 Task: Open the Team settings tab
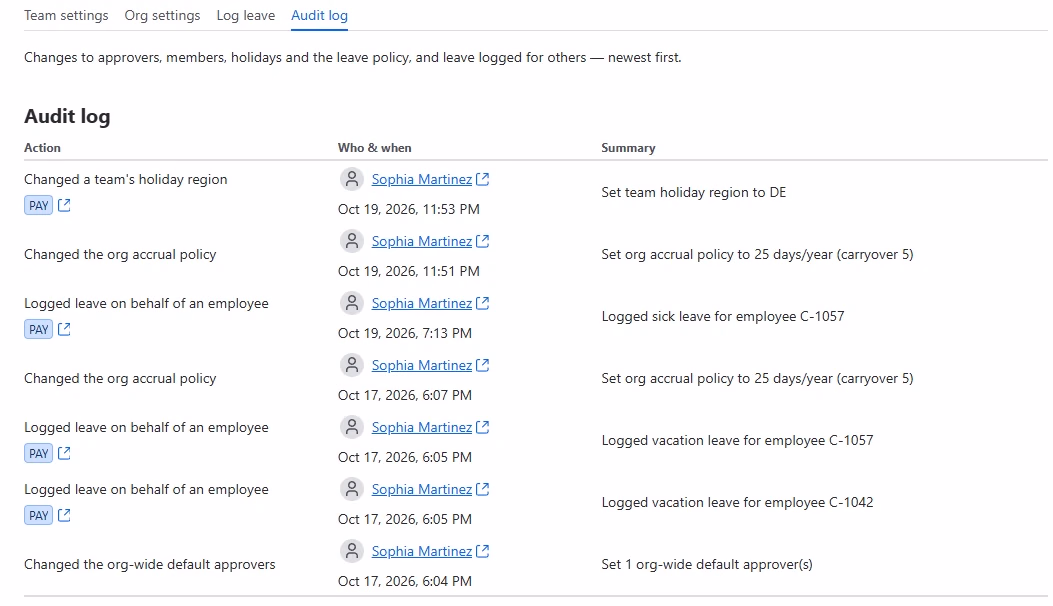[66, 15]
